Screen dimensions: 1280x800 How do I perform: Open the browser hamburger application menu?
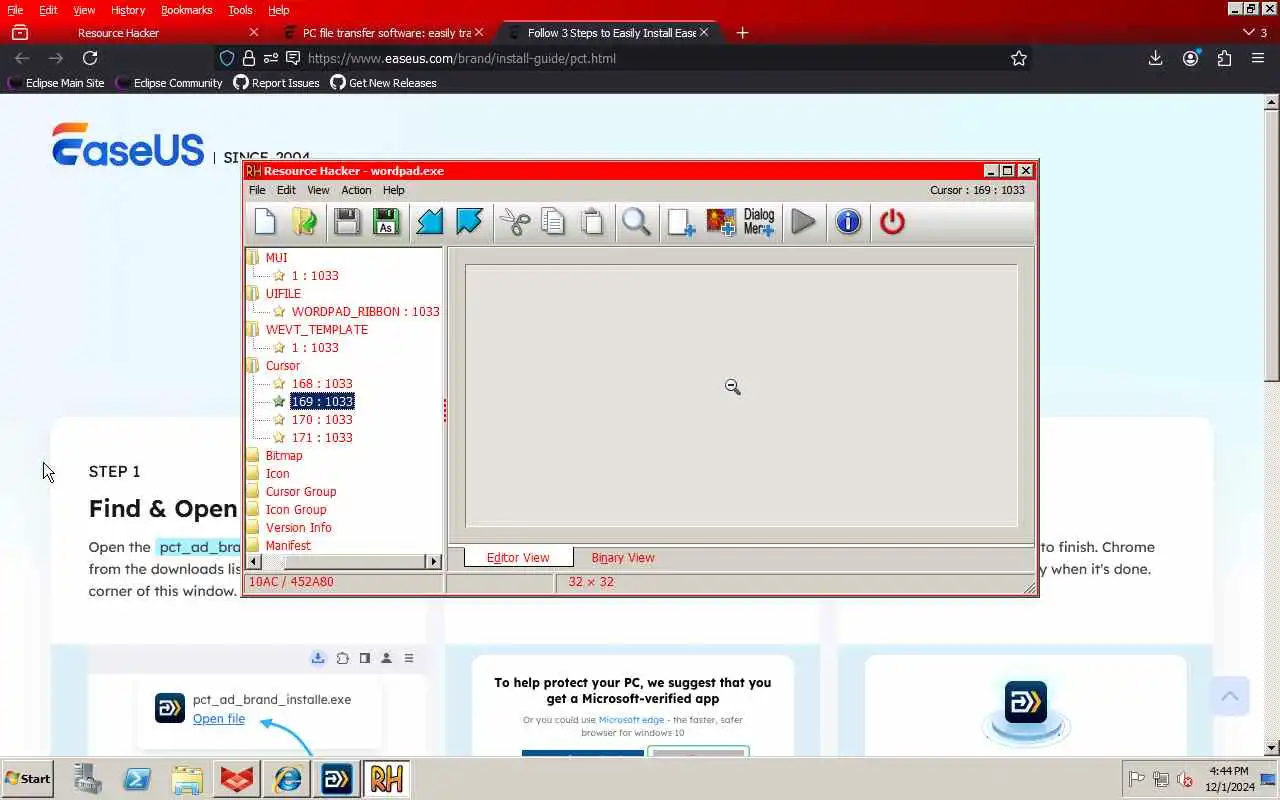pyautogui.click(x=1258, y=58)
